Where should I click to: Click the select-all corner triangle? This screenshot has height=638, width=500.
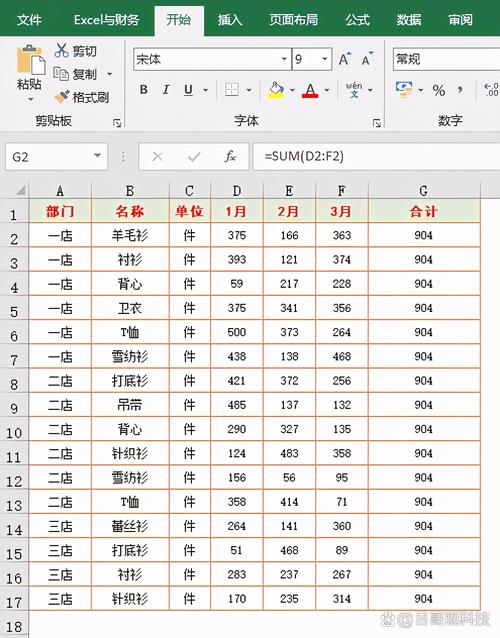point(20,190)
